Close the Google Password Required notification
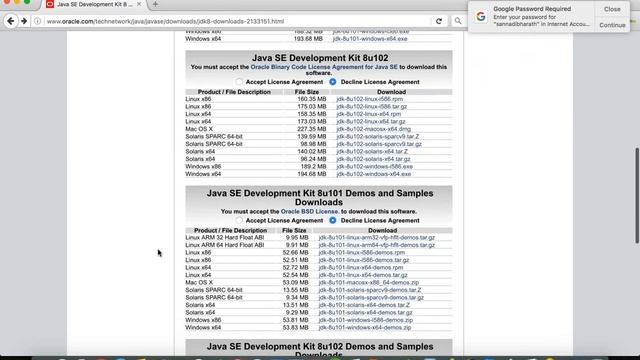Viewport: 640px width, 360px height. pos(612,9)
